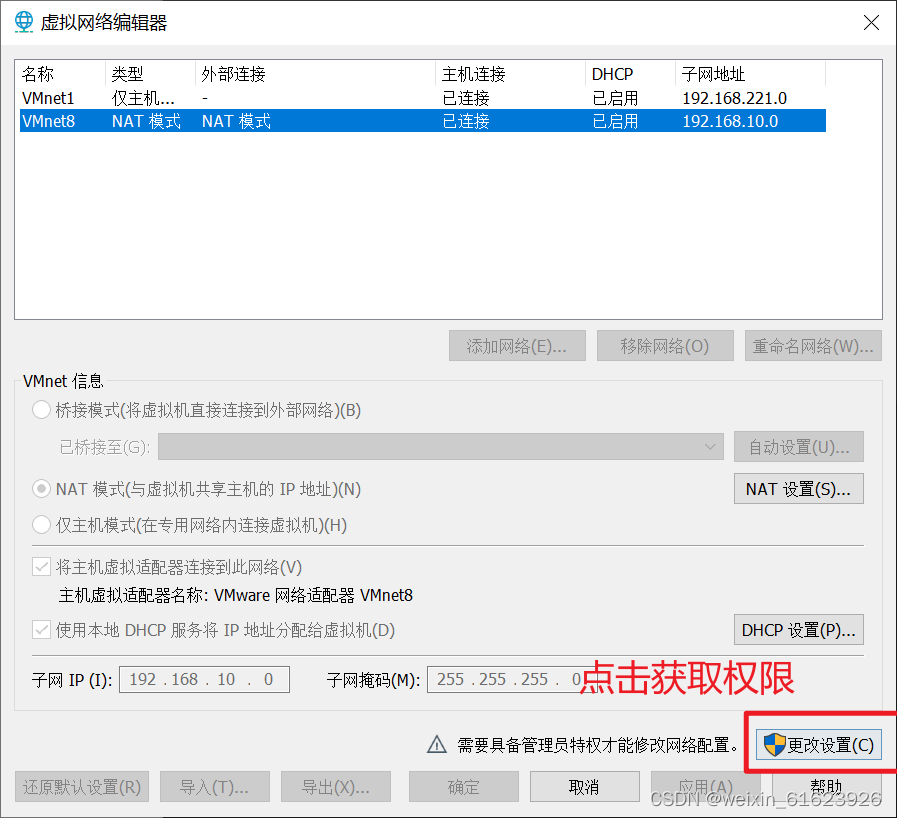Click the 子网 IP input field

tap(204, 679)
